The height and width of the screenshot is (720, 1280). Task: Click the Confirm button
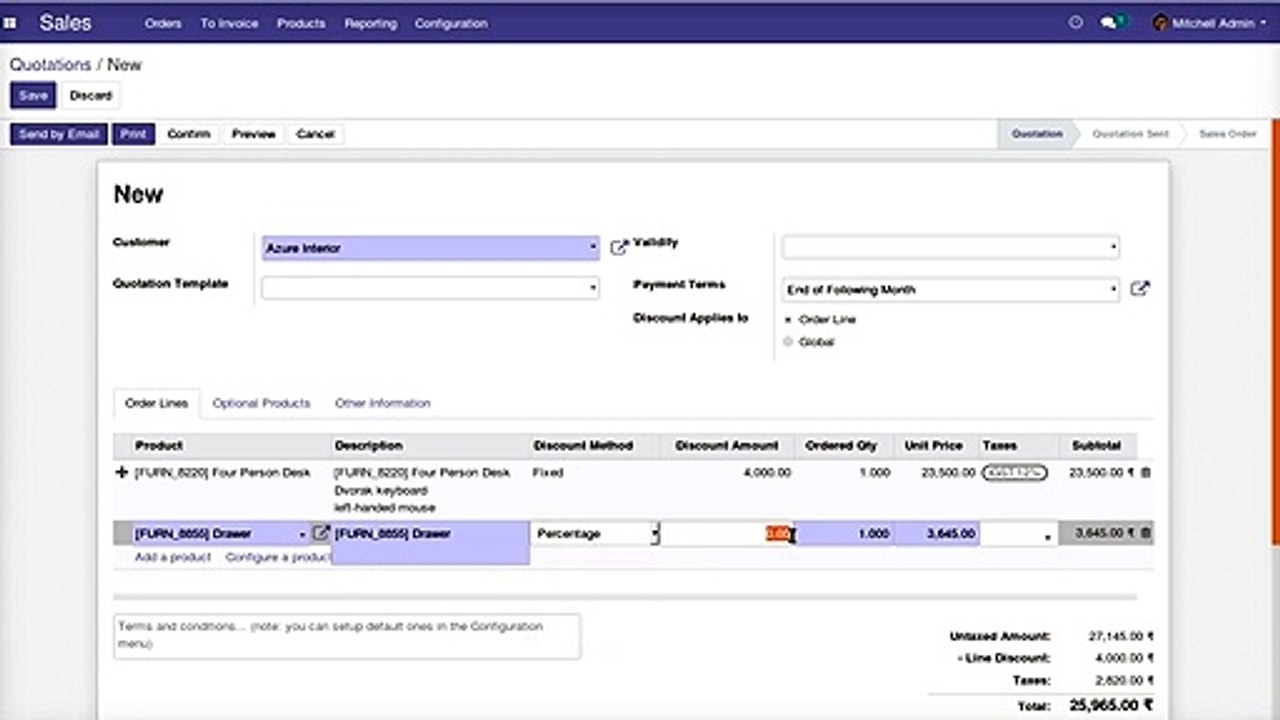coord(189,134)
